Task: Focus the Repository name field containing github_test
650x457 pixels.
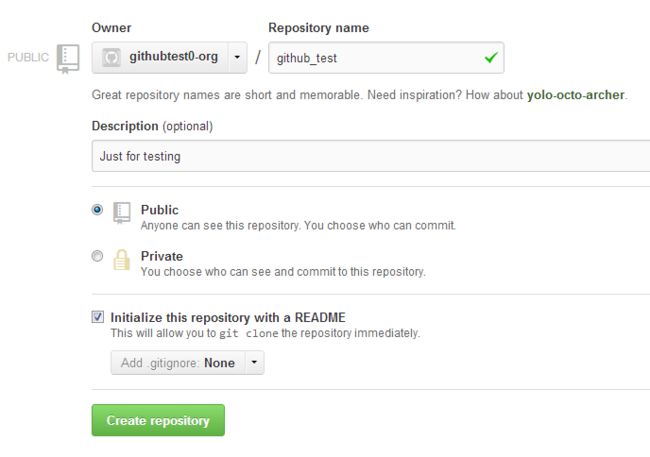Action: click(386, 58)
